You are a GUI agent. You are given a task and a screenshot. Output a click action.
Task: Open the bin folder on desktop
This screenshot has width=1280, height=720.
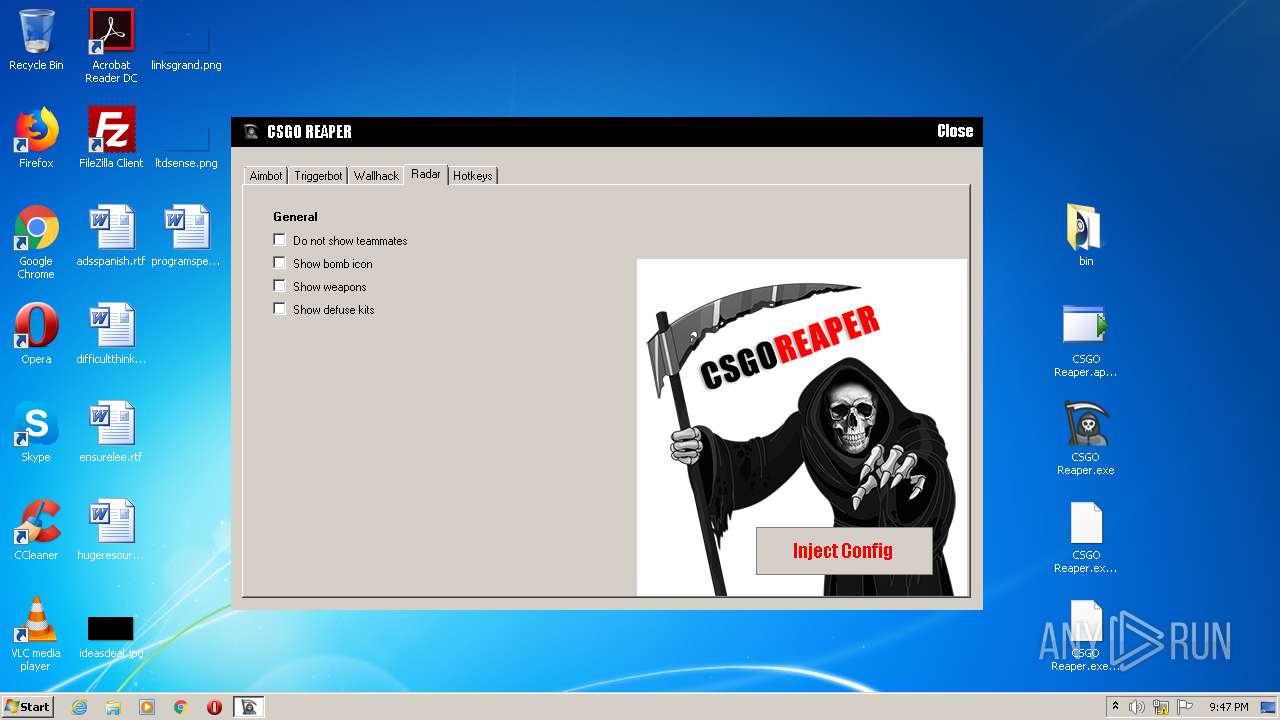click(x=1086, y=236)
